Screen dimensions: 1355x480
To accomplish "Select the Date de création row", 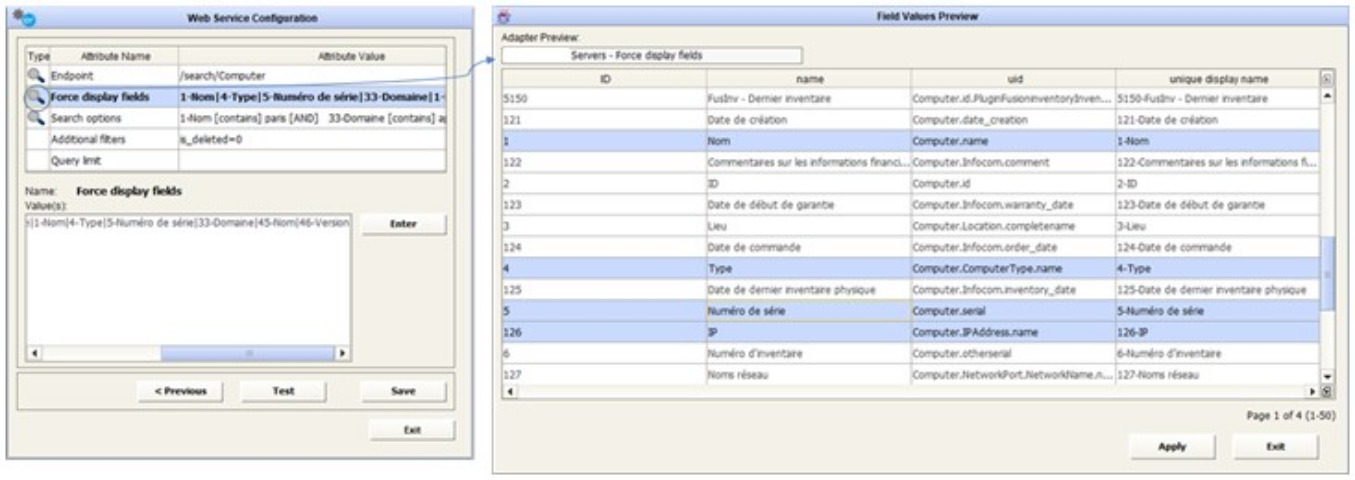I will tap(911, 118).
